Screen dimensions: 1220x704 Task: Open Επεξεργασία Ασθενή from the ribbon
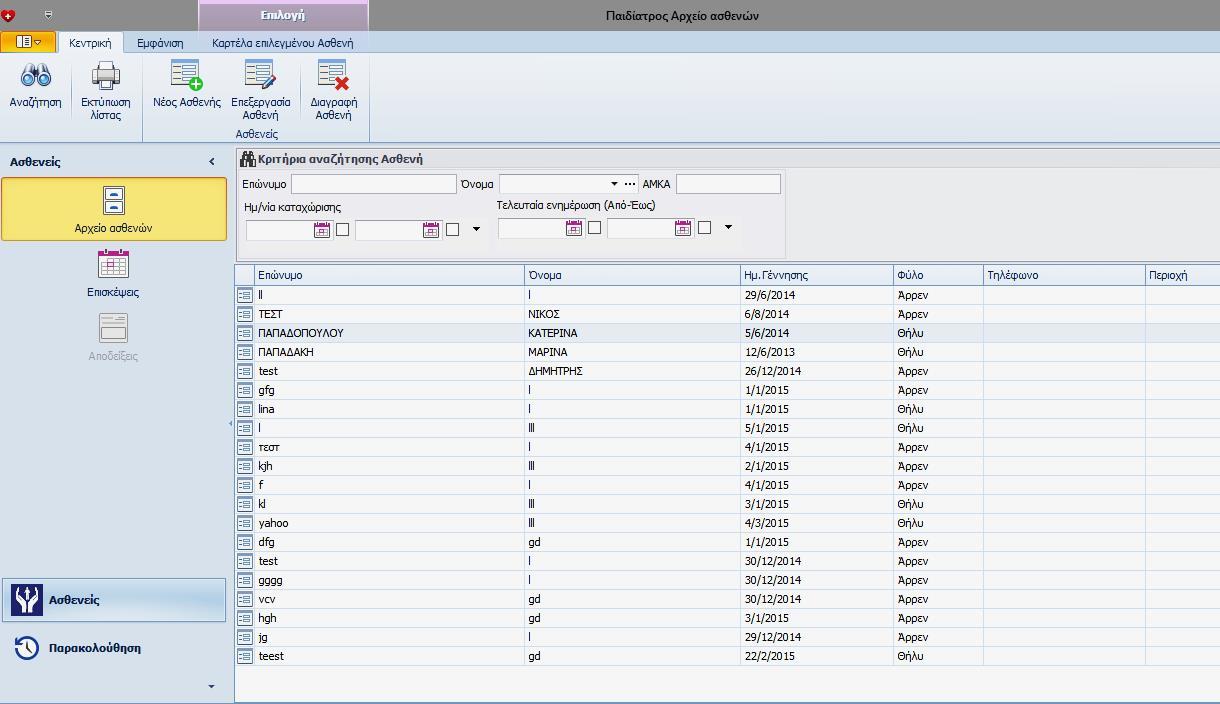[260, 77]
